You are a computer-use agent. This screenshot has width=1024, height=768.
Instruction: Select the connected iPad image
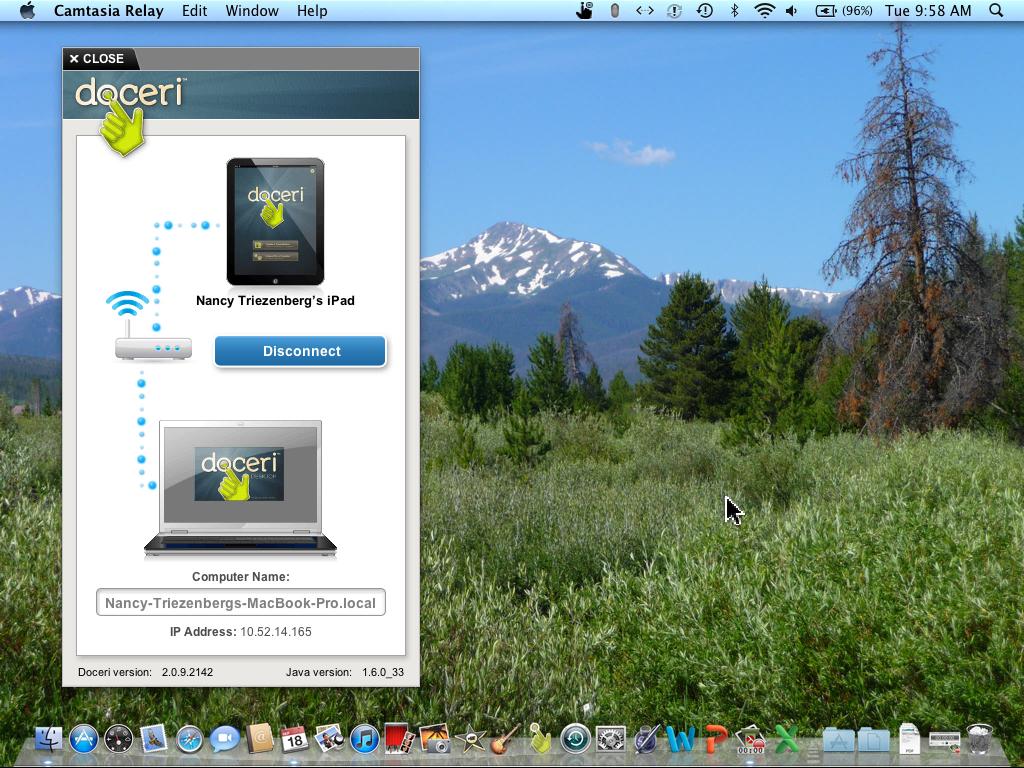pos(275,221)
